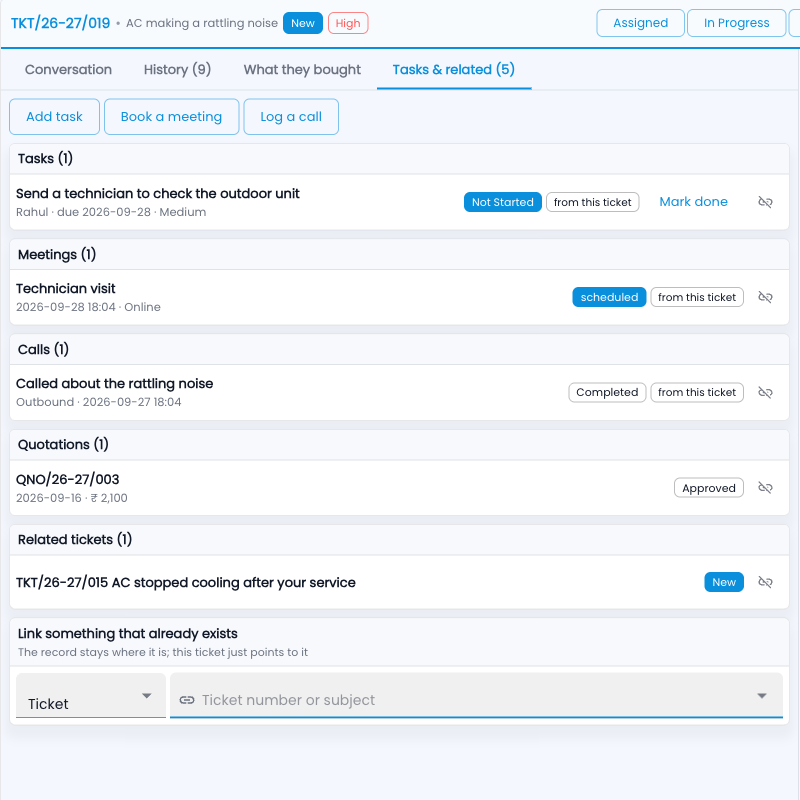Click 'from this ticket' tag on task row
Screen dimensions: 800x800
click(592, 202)
